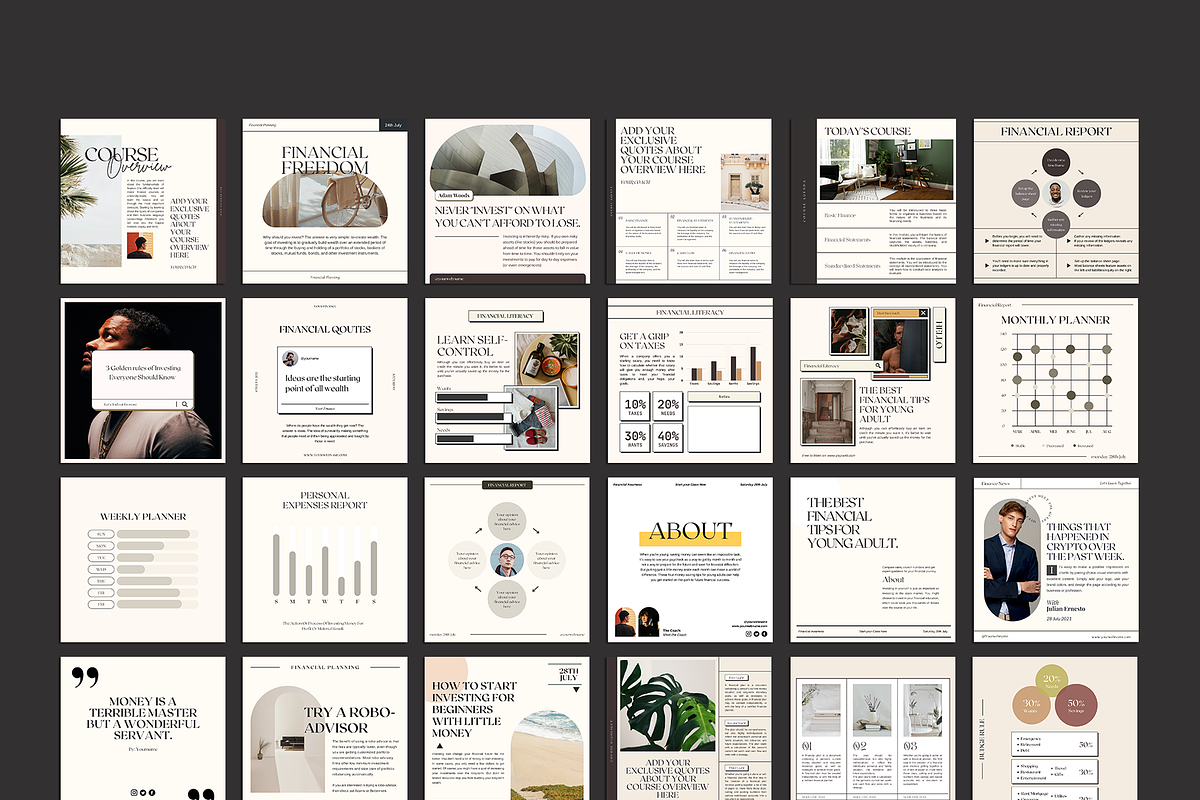Open the www.yourwebsite.com link on the Financial Quotes post

[325, 455]
